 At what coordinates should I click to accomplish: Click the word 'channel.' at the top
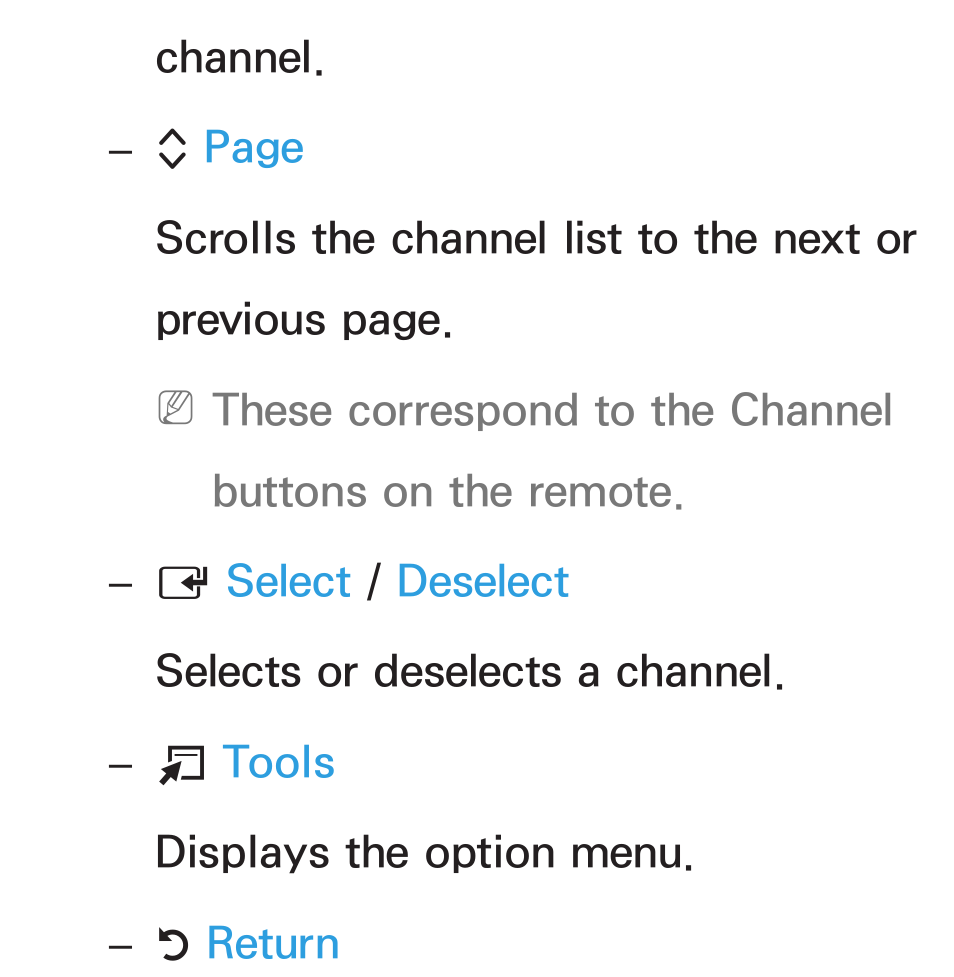click(240, 58)
